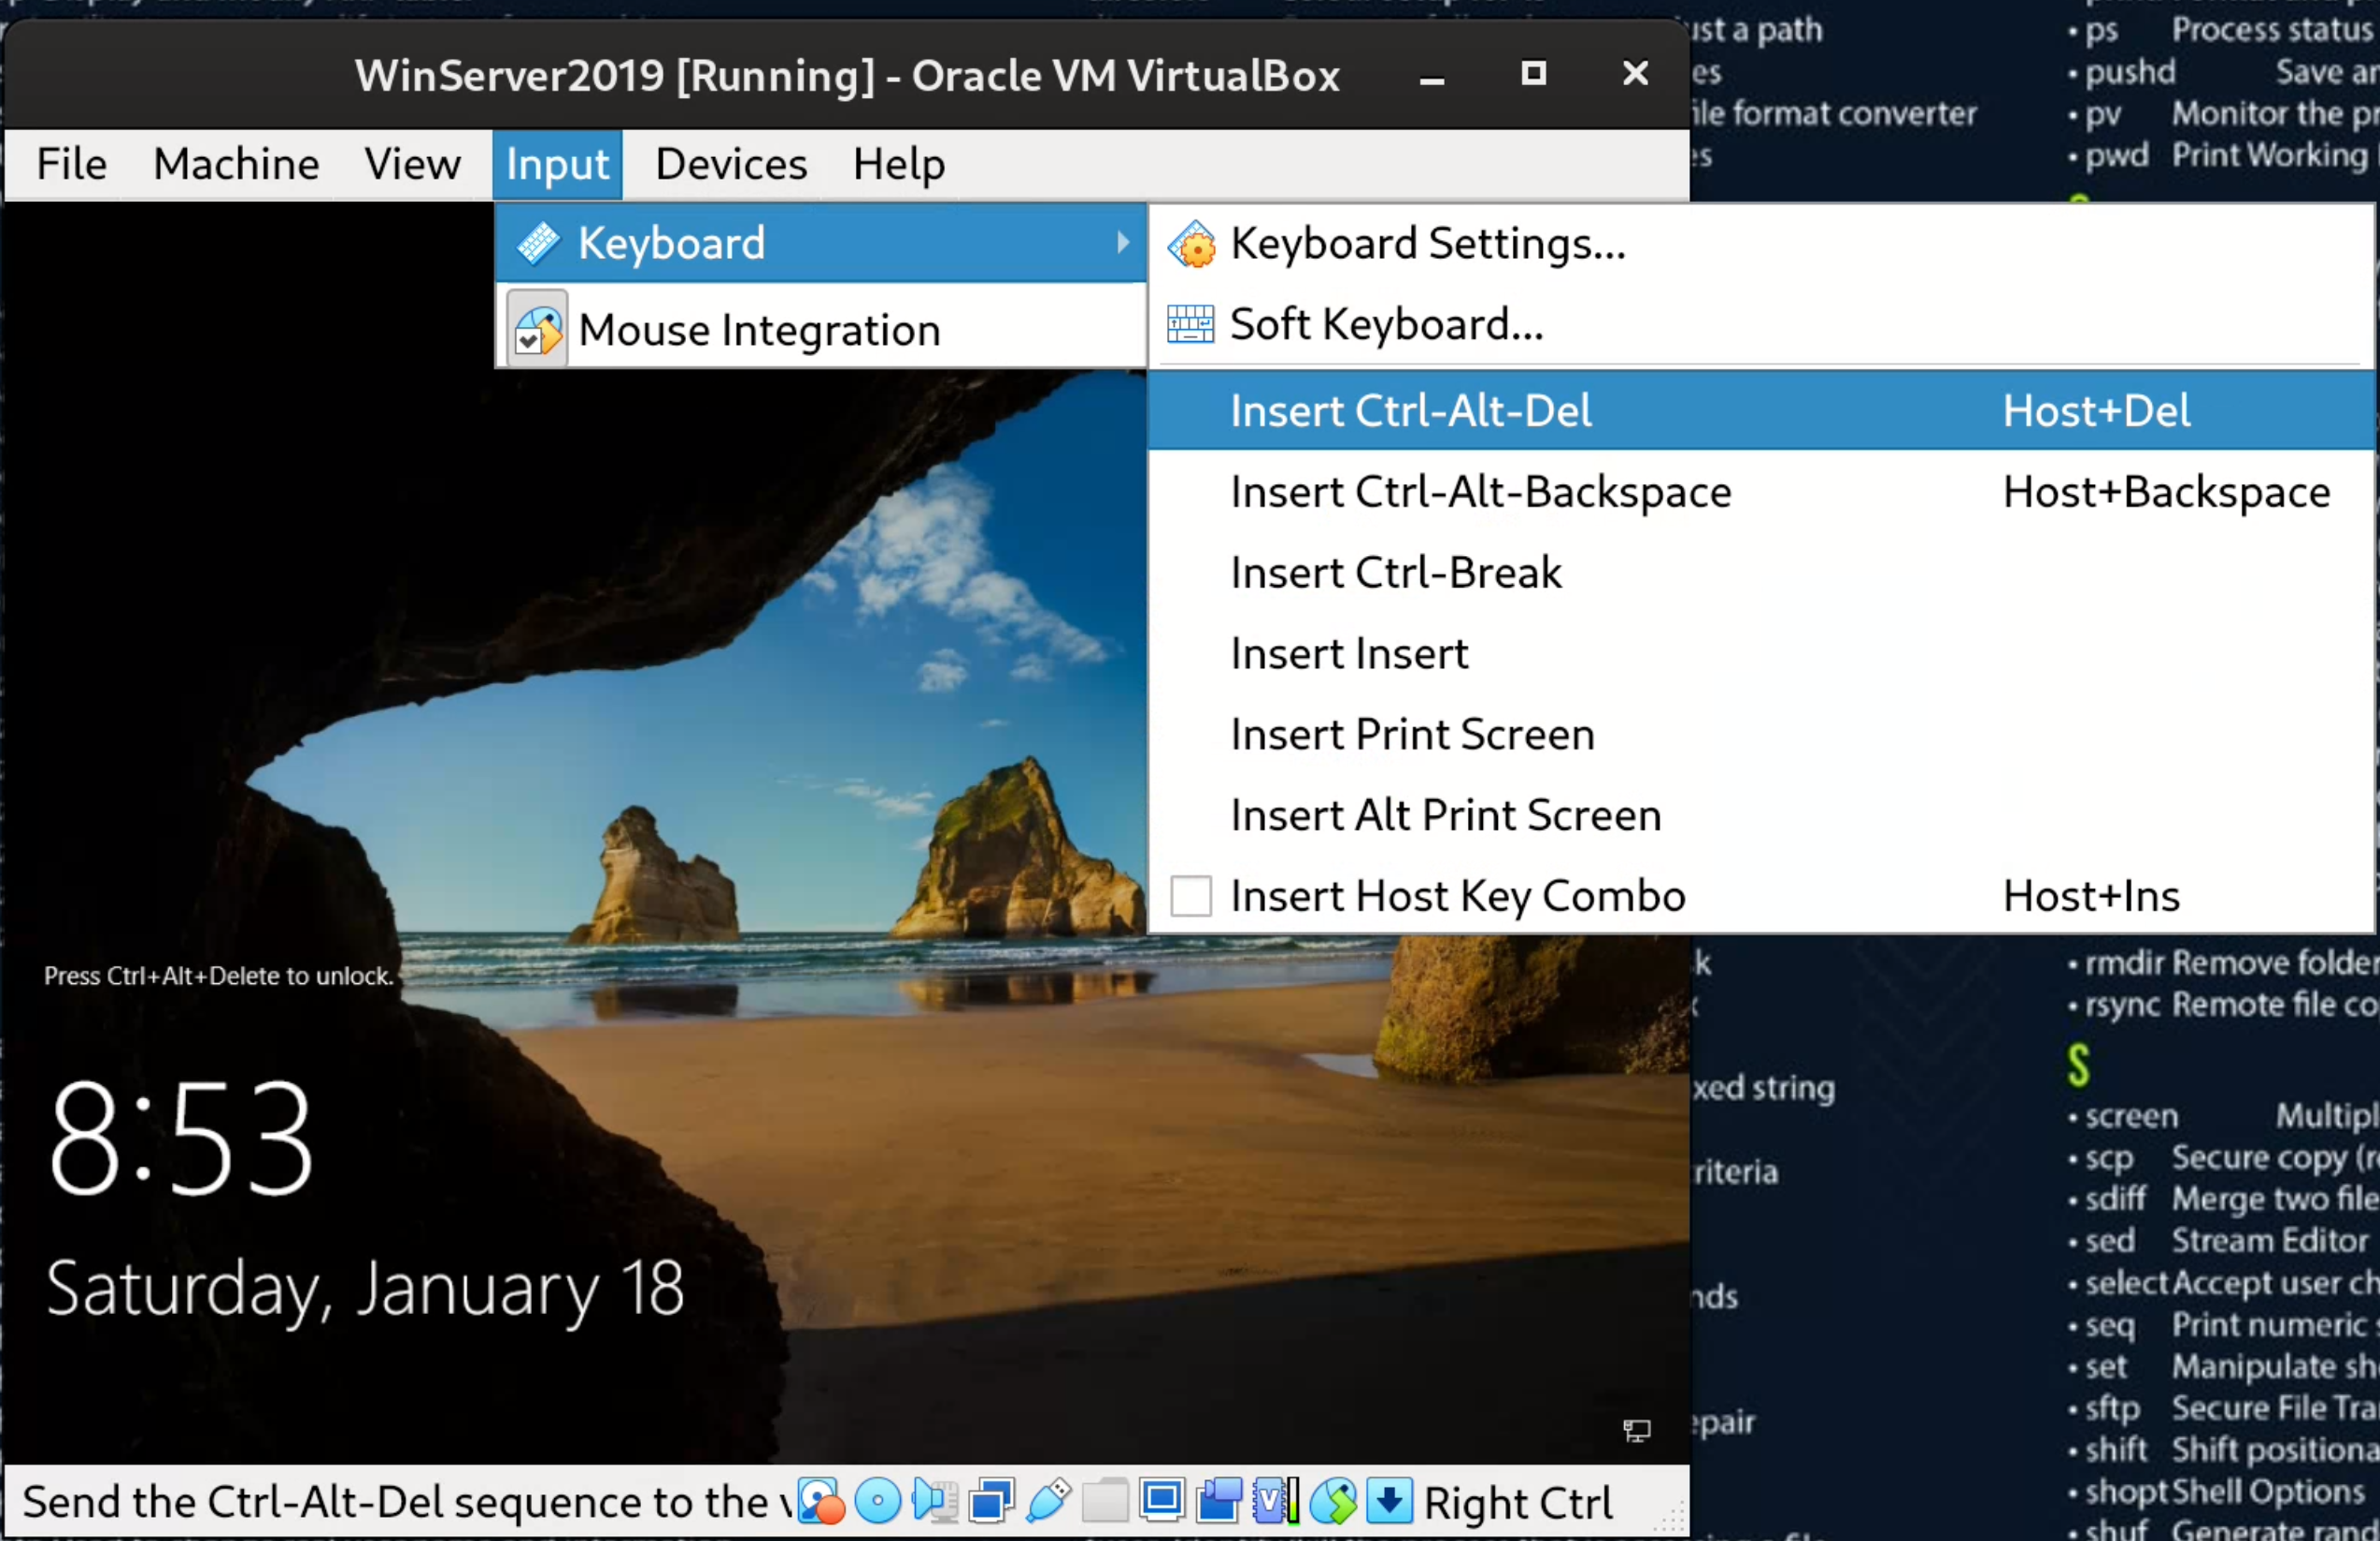The width and height of the screenshot is (2380, 1541).
Task: Open the Devices menu
Action: tap(731, 164)
